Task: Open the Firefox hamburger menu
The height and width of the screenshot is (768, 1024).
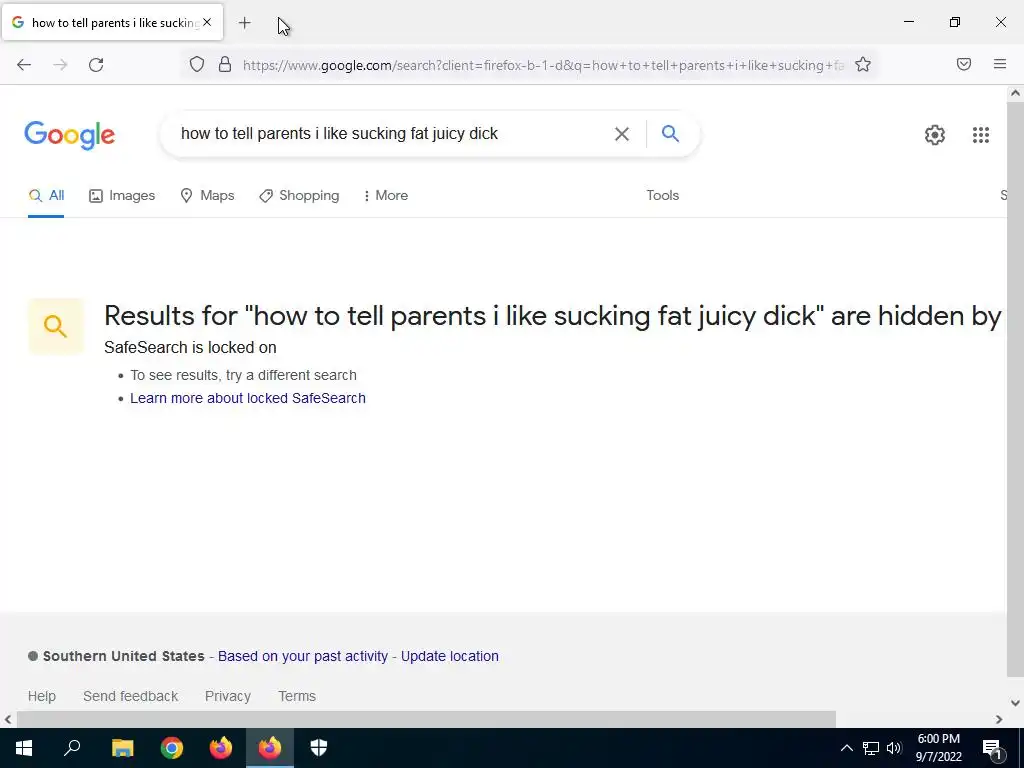Action: click(x=999, y=64)
